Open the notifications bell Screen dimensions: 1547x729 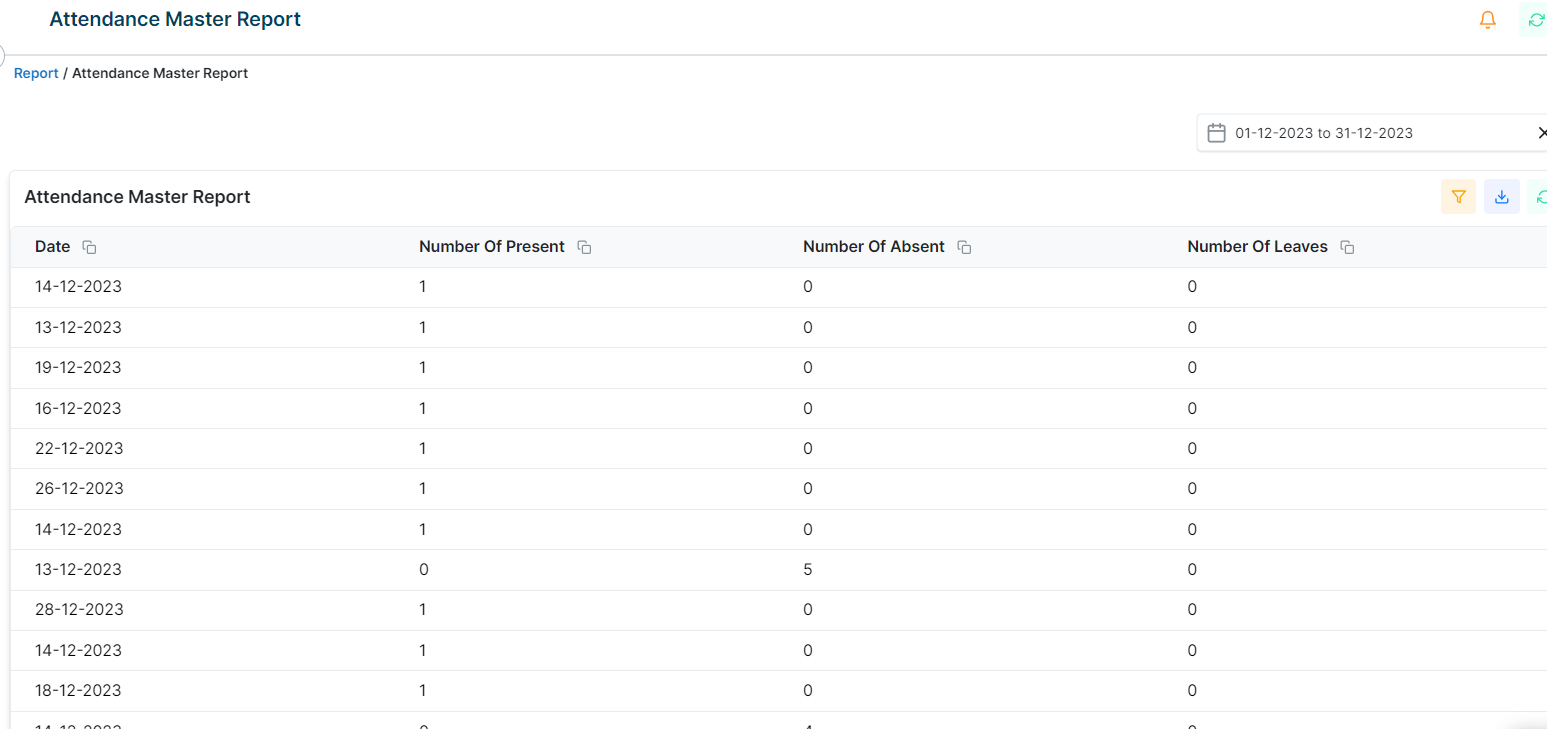click(x=1488, y=20)
